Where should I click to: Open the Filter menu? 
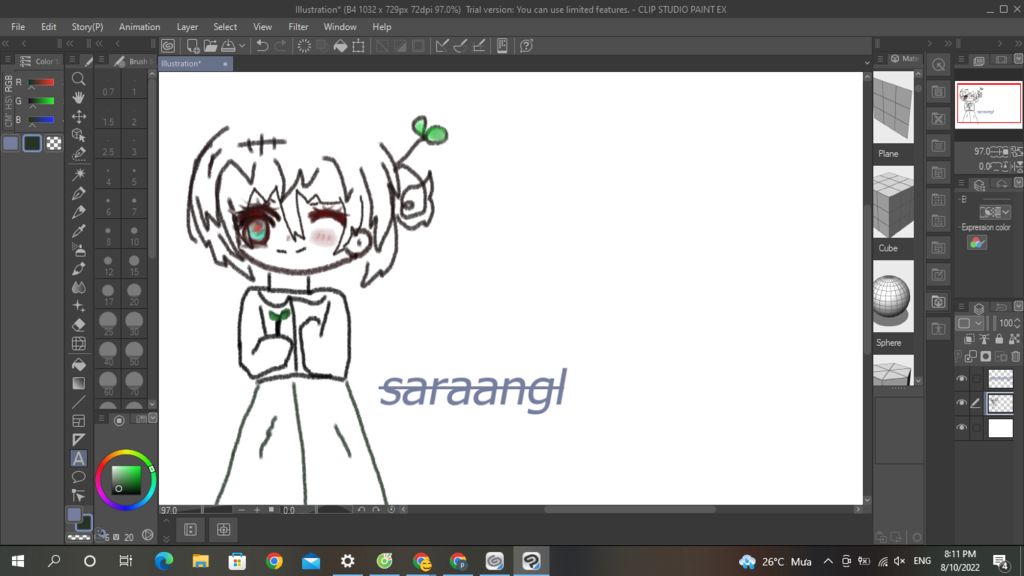click(x=298, y=27)
